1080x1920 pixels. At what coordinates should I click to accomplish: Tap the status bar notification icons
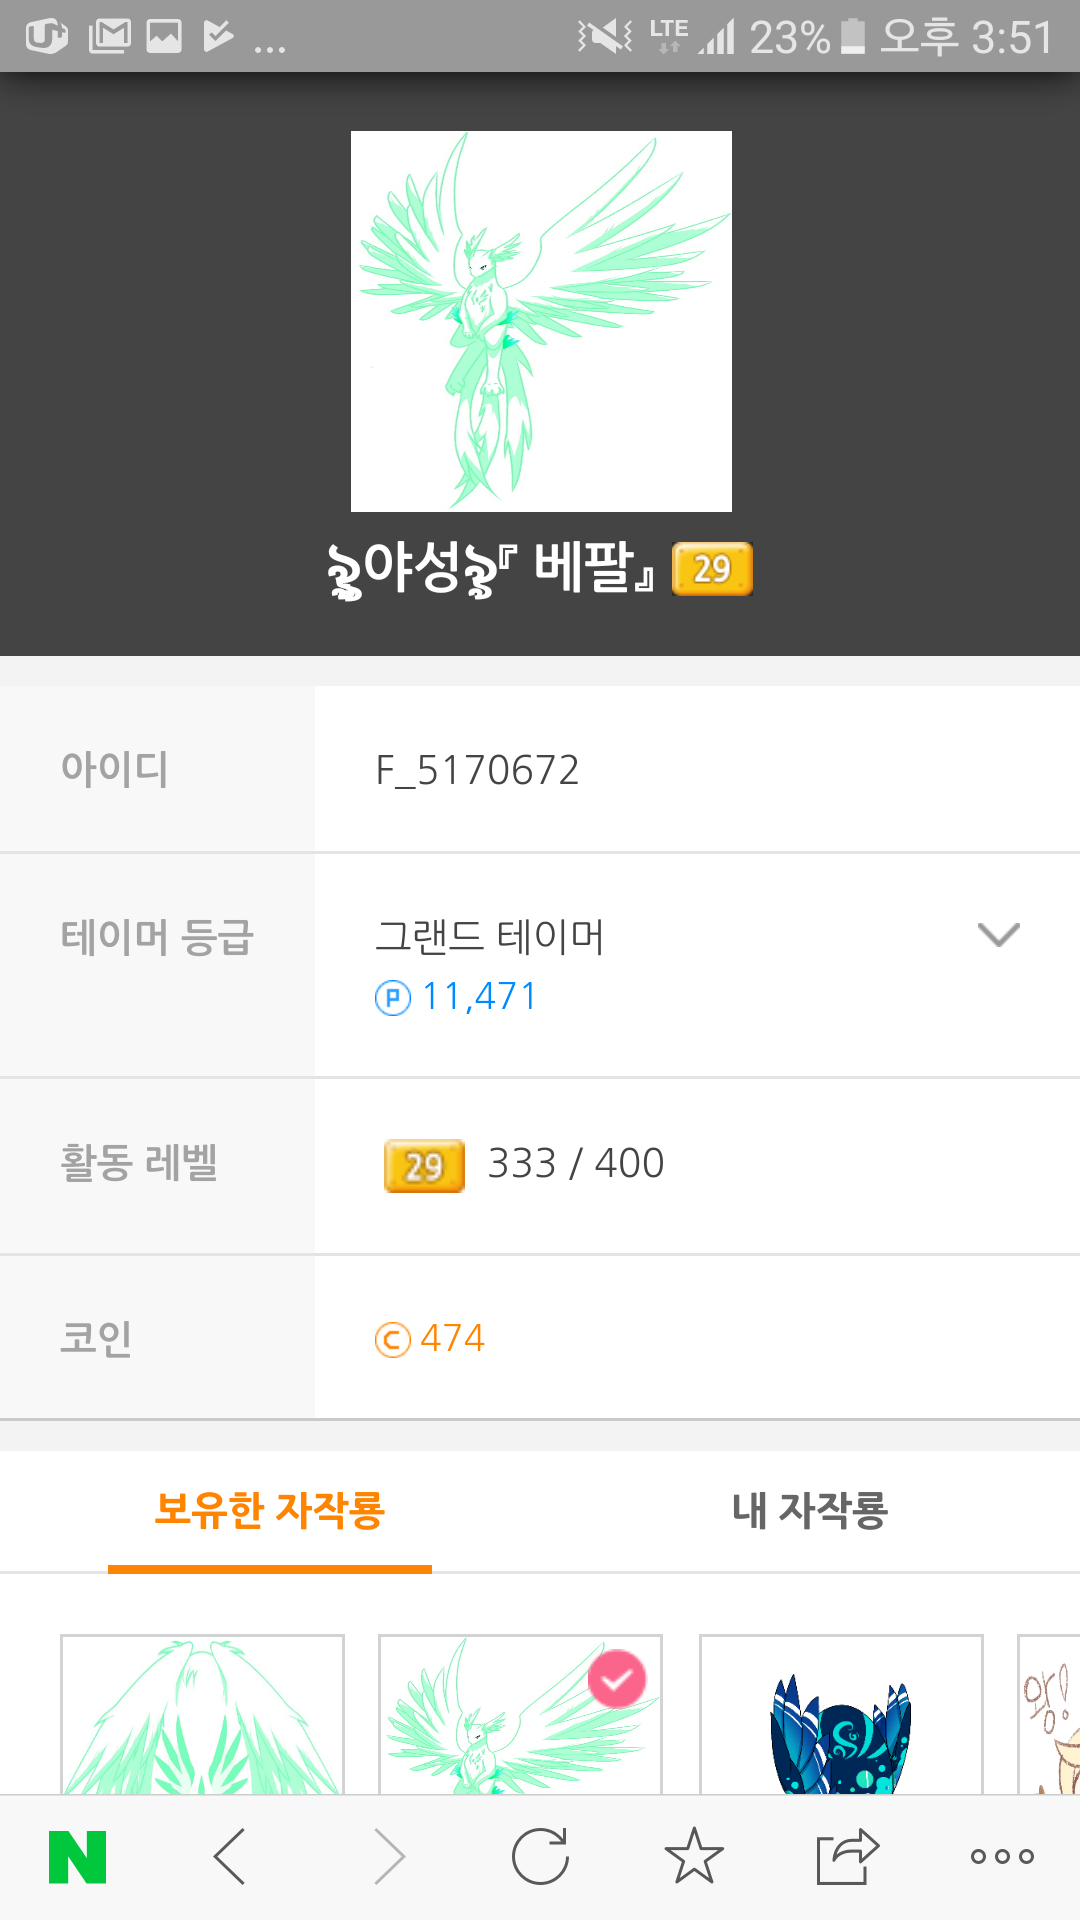pyautogui.click(x=155, y=37)
